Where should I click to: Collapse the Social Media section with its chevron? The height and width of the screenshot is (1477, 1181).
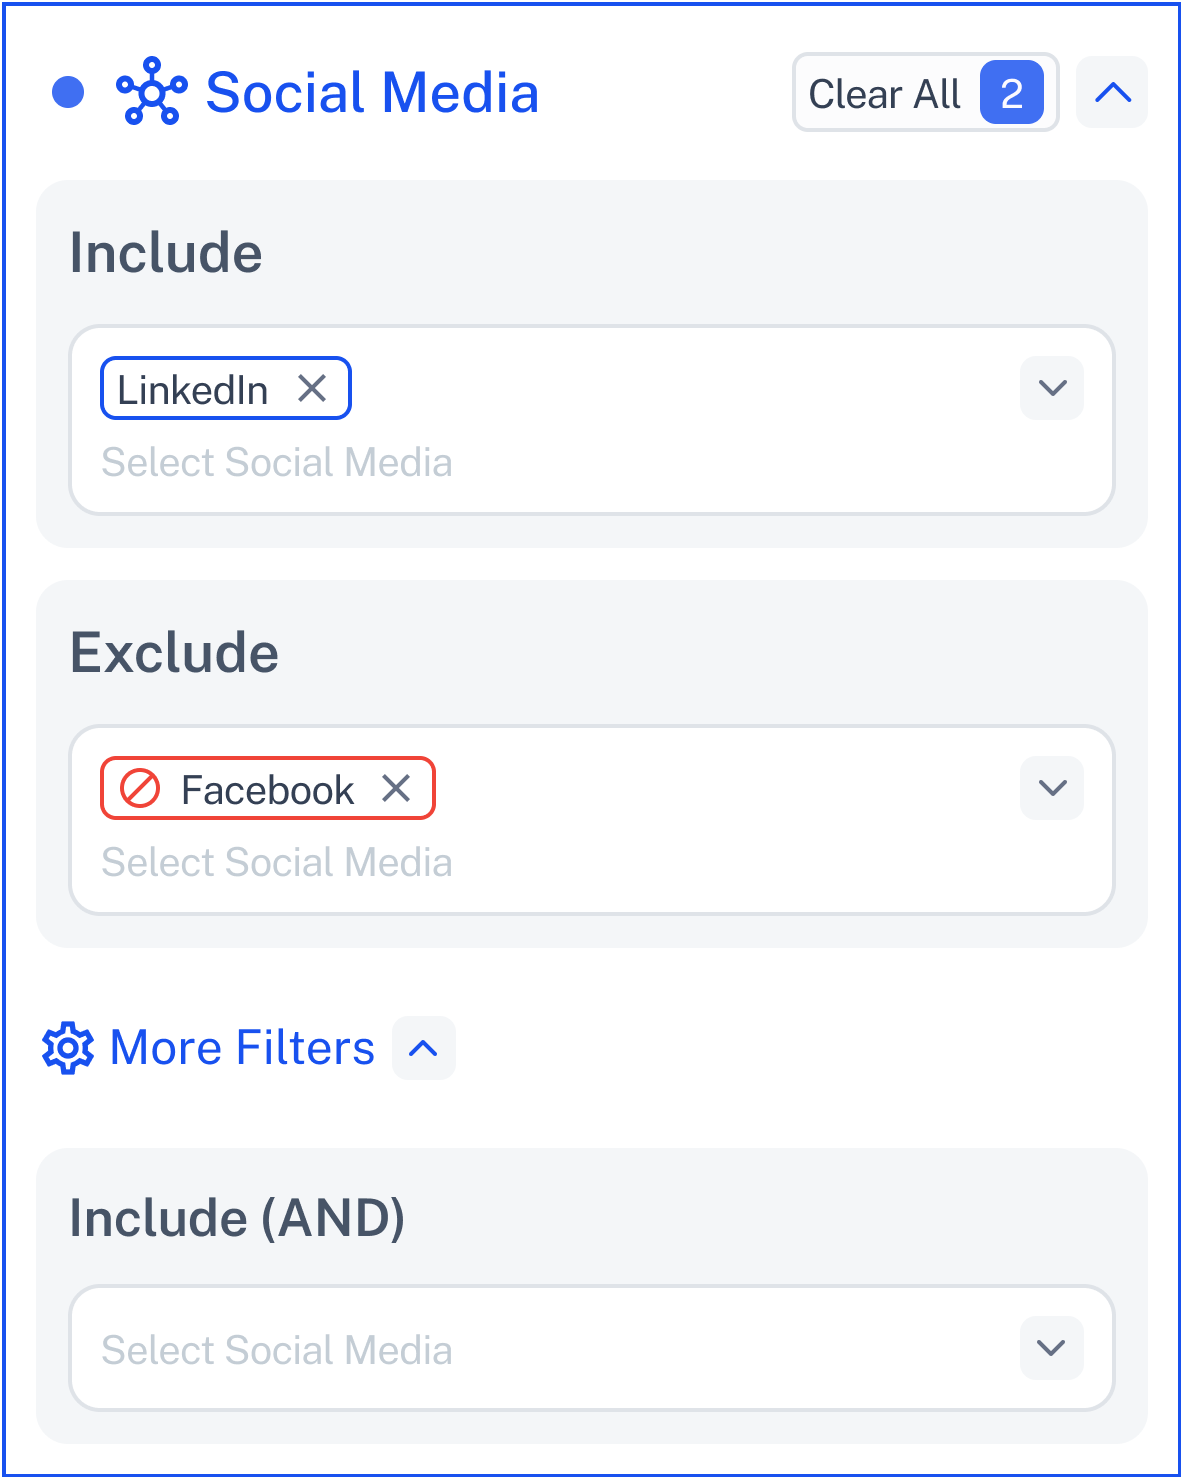click(1112, 92)
